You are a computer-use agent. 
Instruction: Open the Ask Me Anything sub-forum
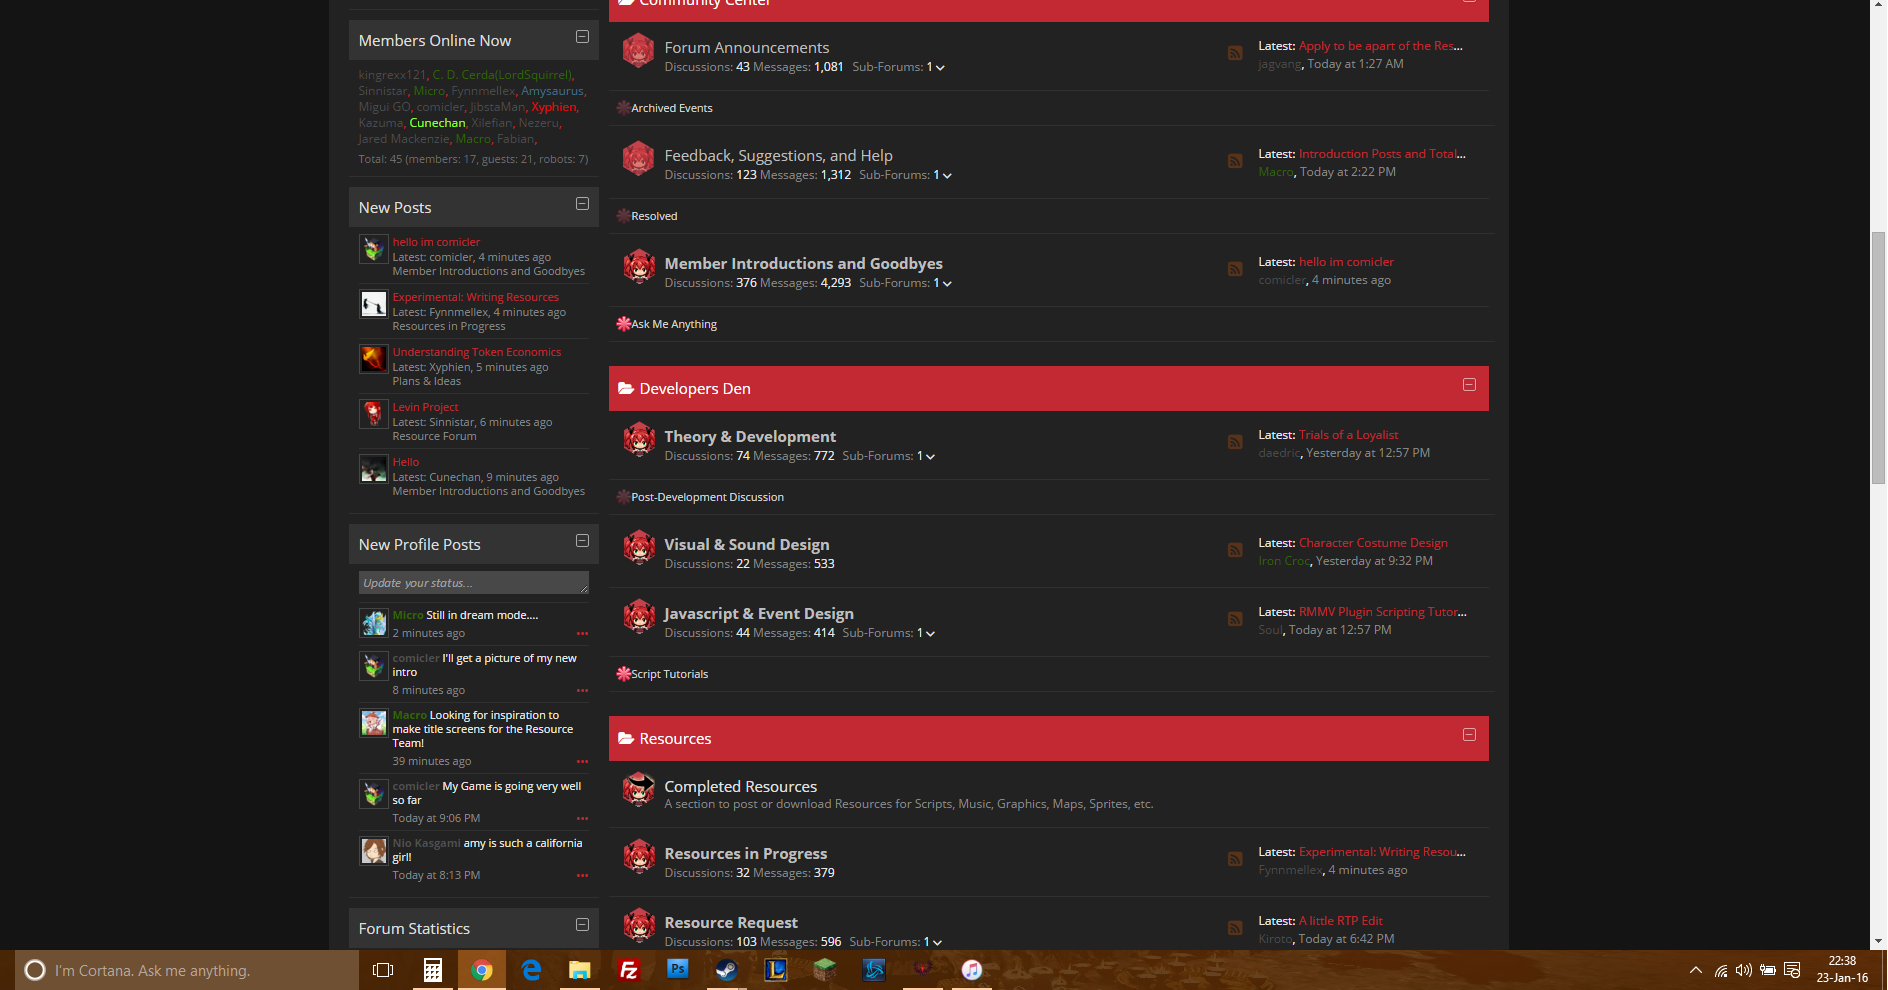pyautogui.click(x=673, y=324)
